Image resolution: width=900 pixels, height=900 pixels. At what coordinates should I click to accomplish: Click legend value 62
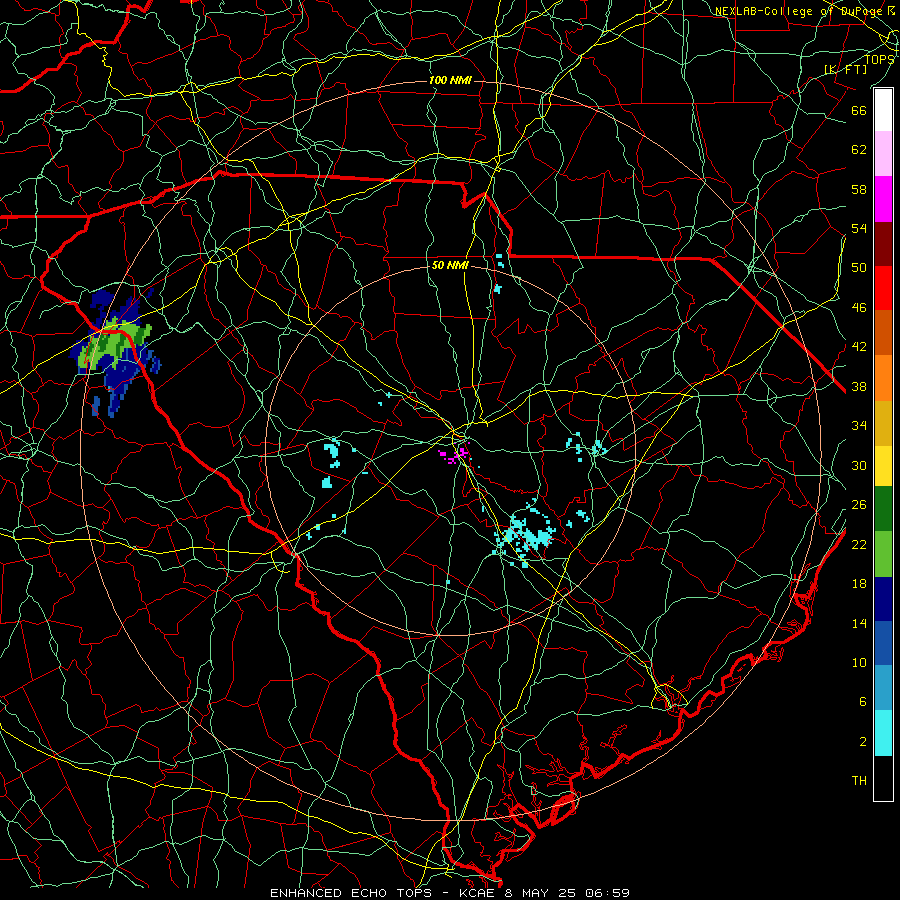859,150
